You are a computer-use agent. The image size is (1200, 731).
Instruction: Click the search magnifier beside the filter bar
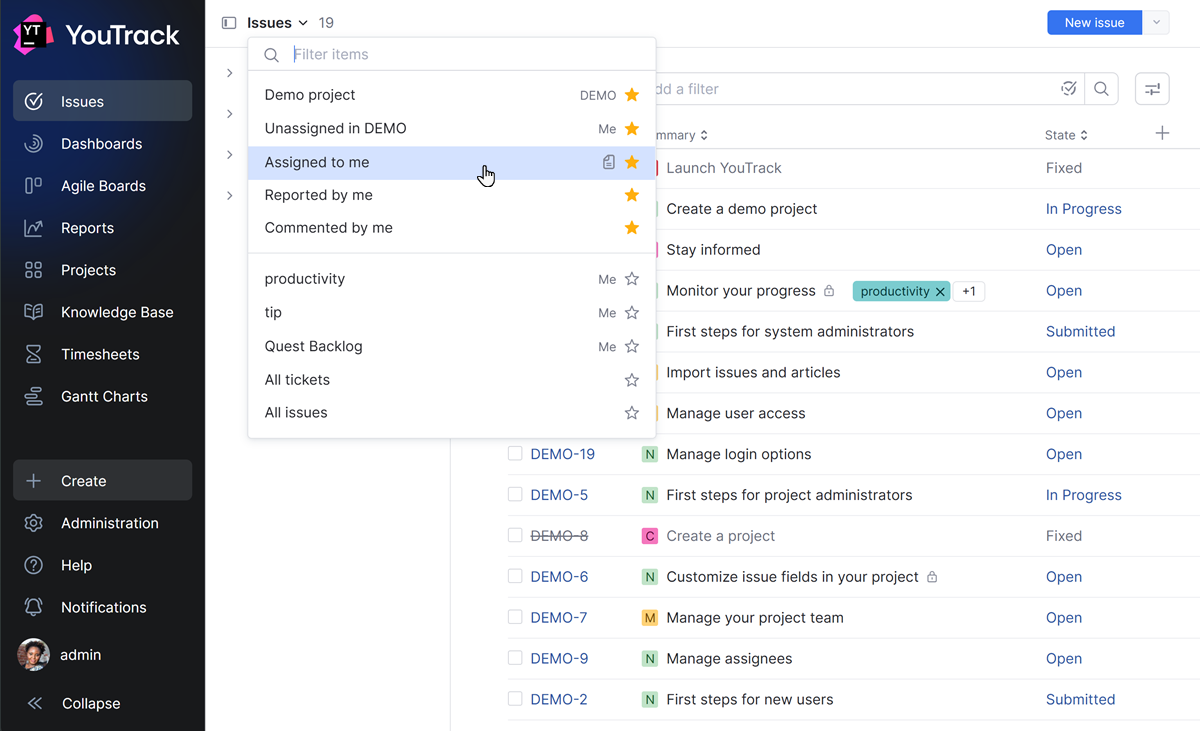click(1101, 88)
